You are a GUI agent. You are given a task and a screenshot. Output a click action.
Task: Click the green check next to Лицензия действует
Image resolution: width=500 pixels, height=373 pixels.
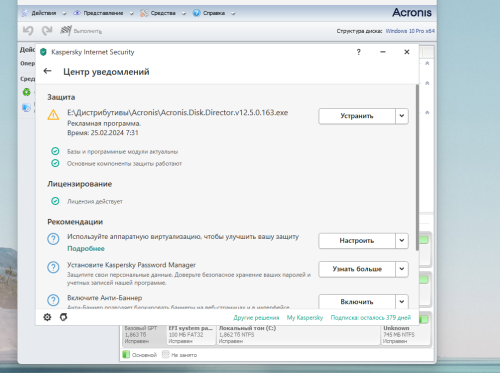[55, 201]
